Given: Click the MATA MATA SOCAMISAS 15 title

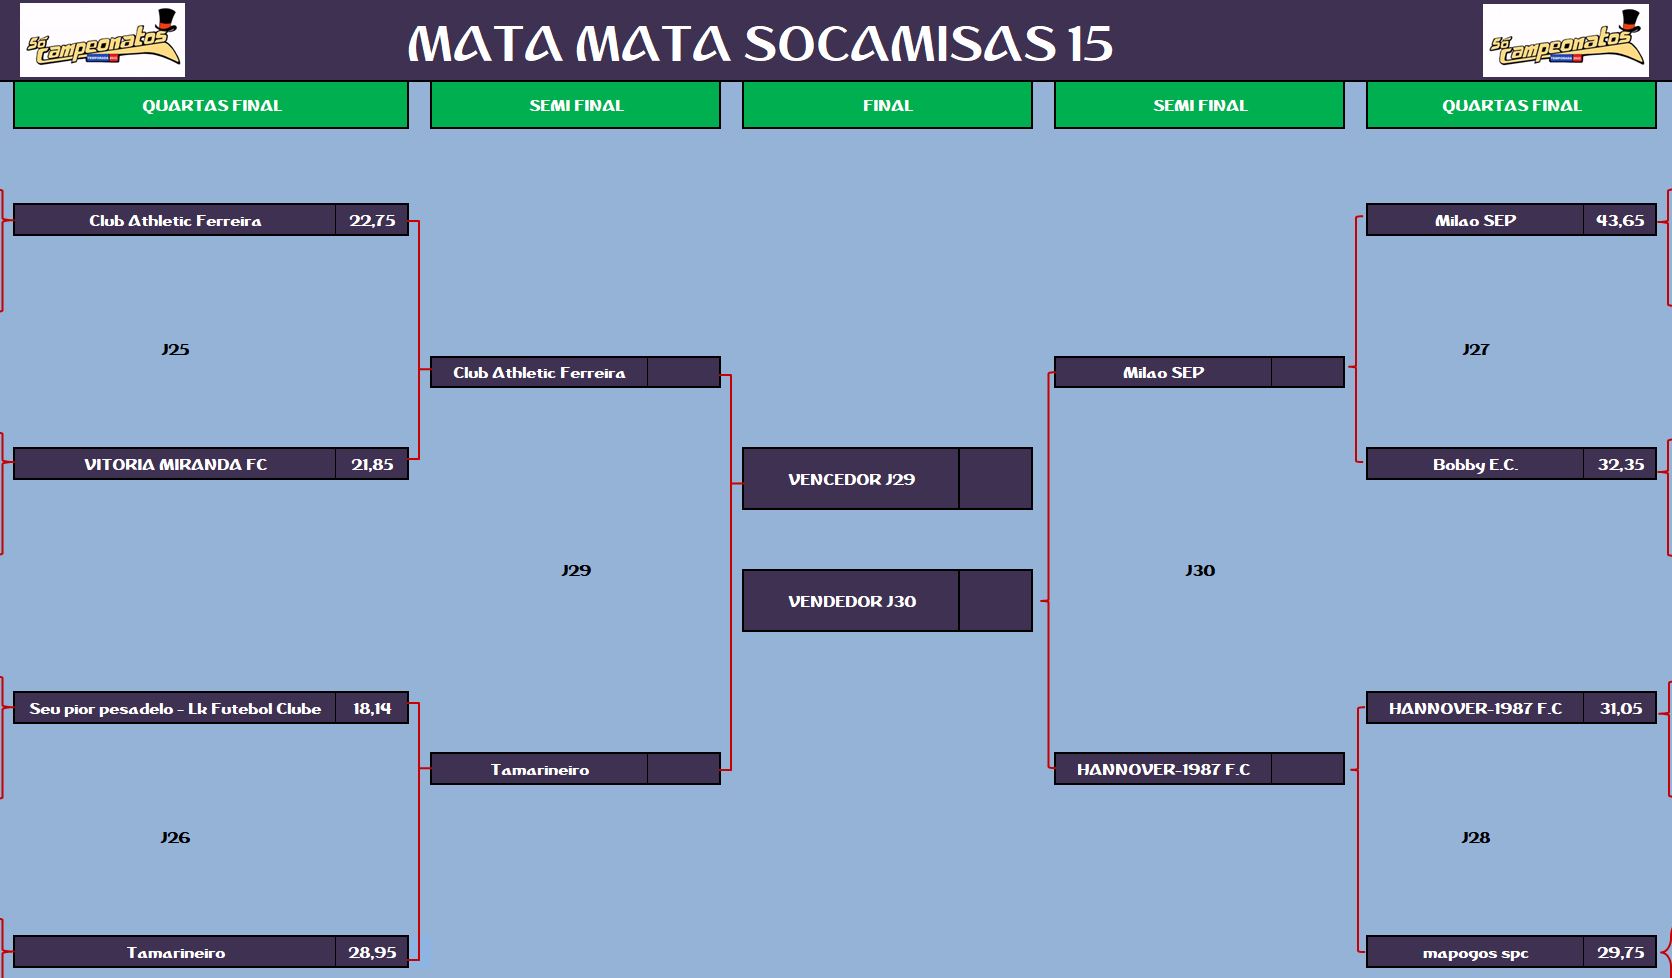Looking at the screenshot, I should [x=760, y=44].
